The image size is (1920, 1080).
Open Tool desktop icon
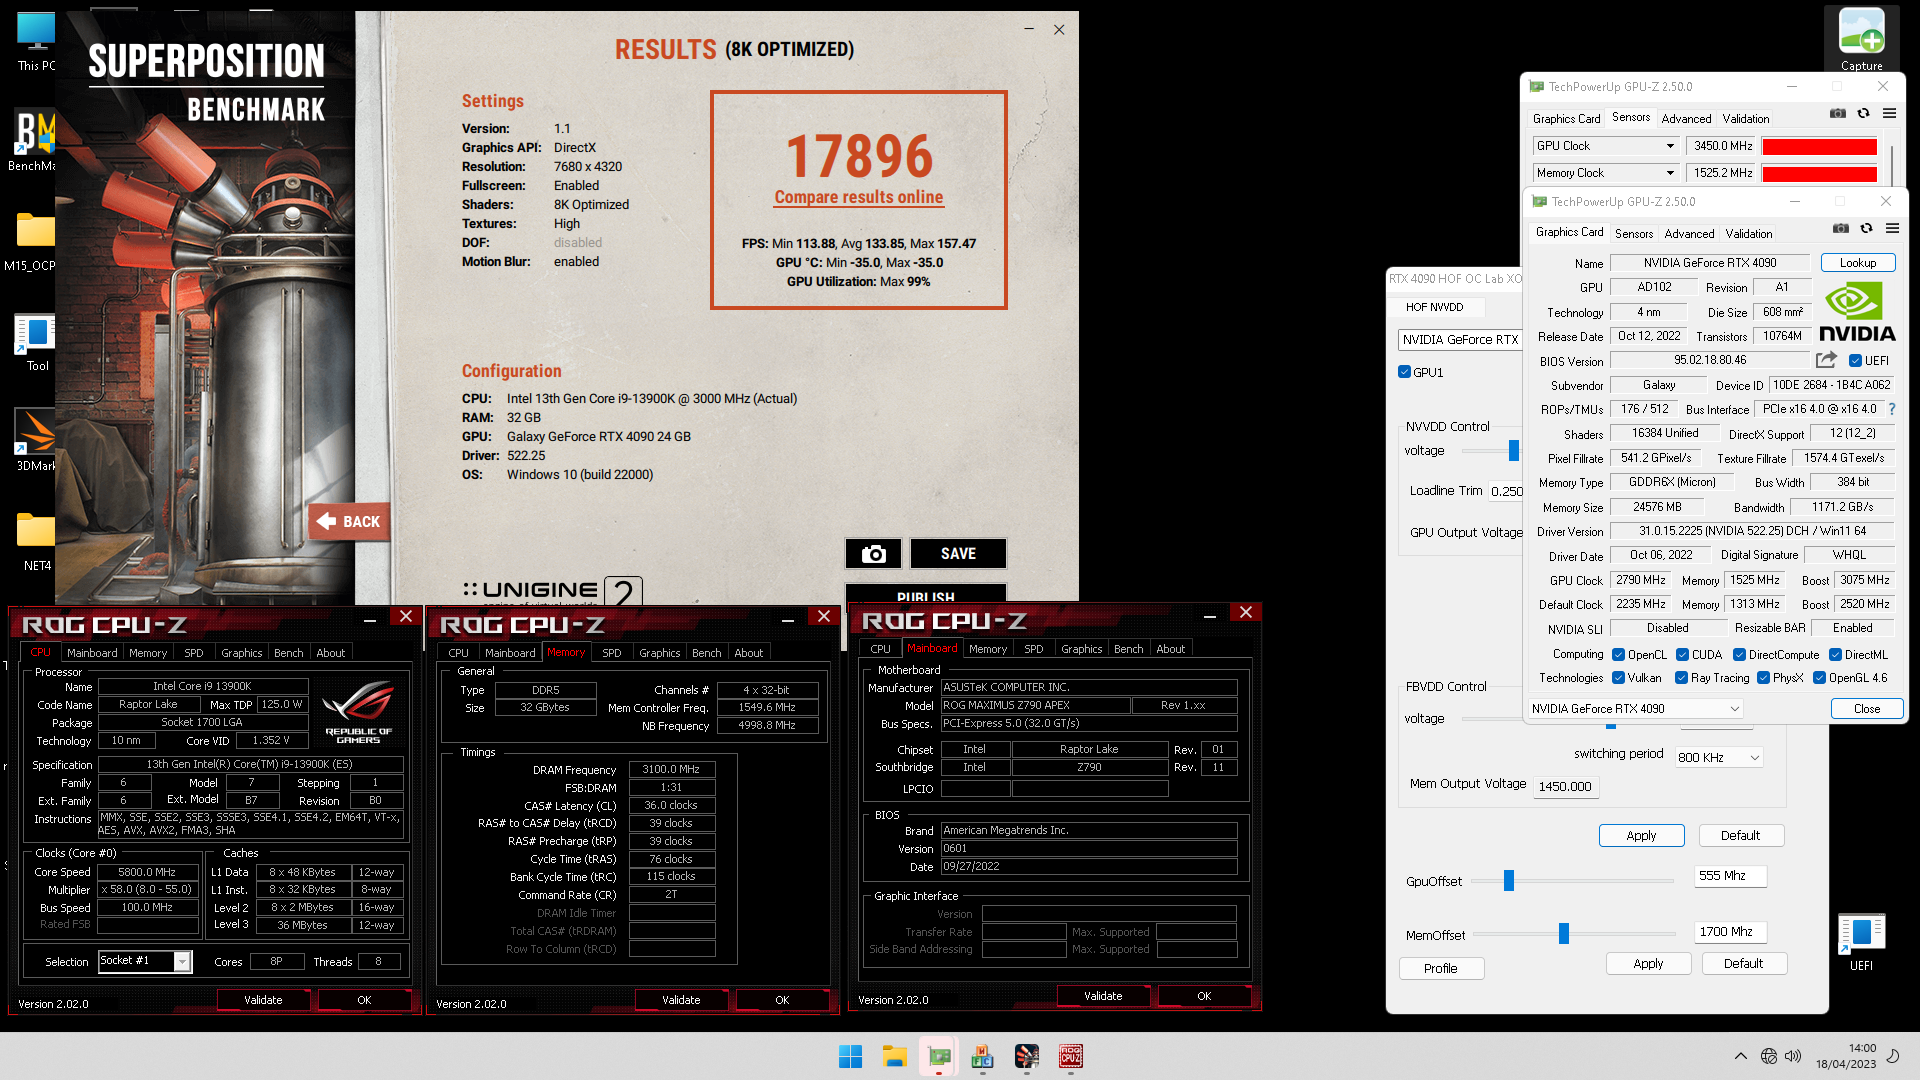[36, 341]
